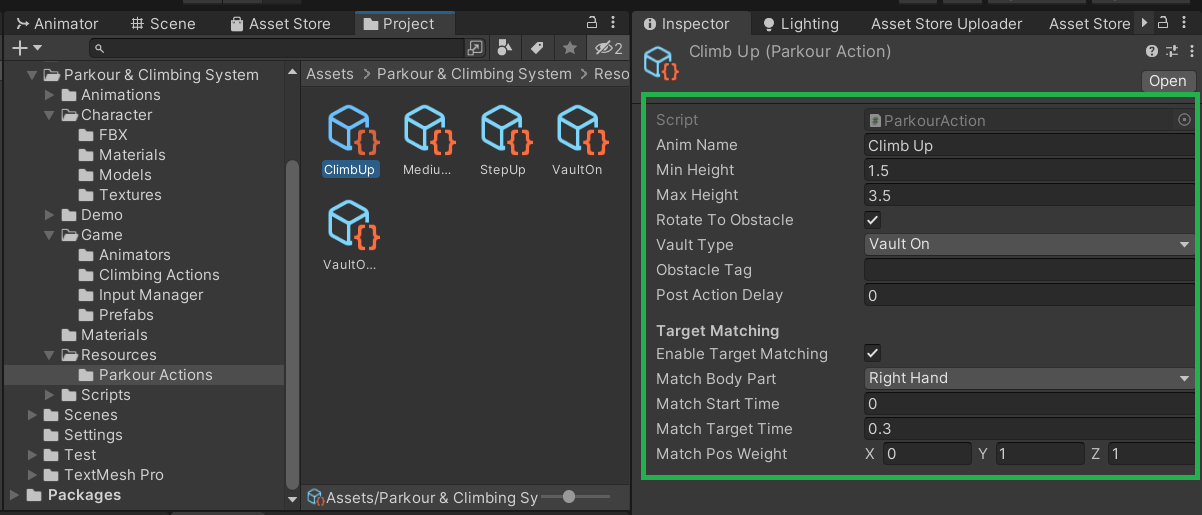Open the Vault Type dropdown
The height and width of the screenshot is (515, 1202).
point(1028,245)
